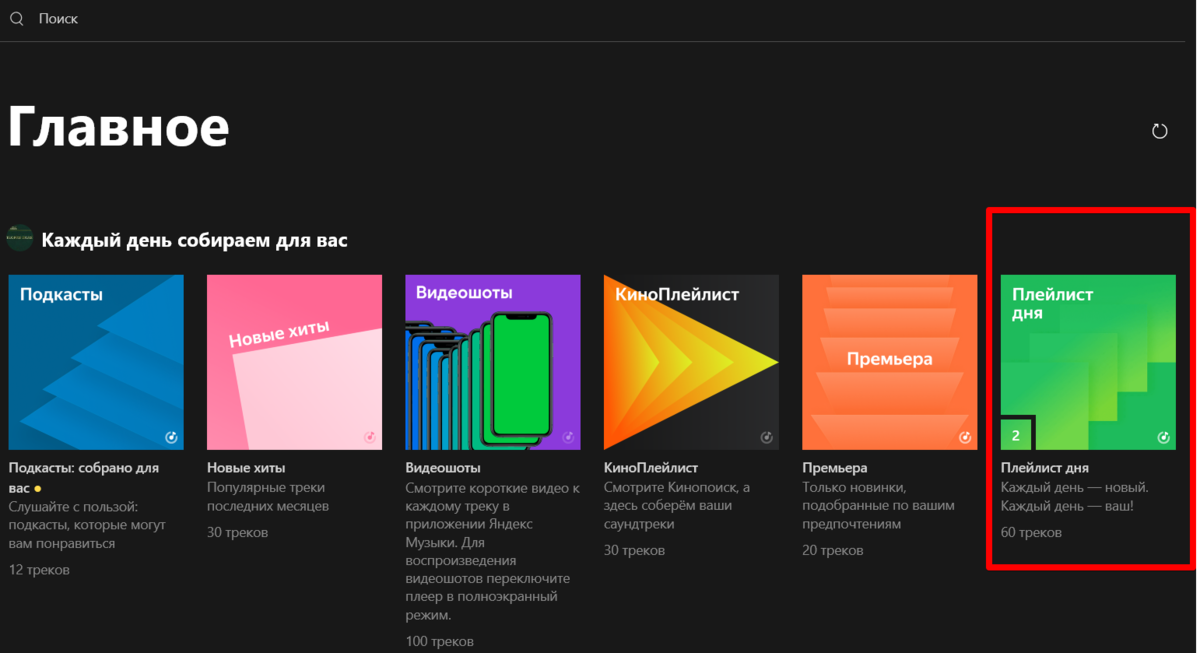Open the Новые хиты title link

tap(246, 468)
